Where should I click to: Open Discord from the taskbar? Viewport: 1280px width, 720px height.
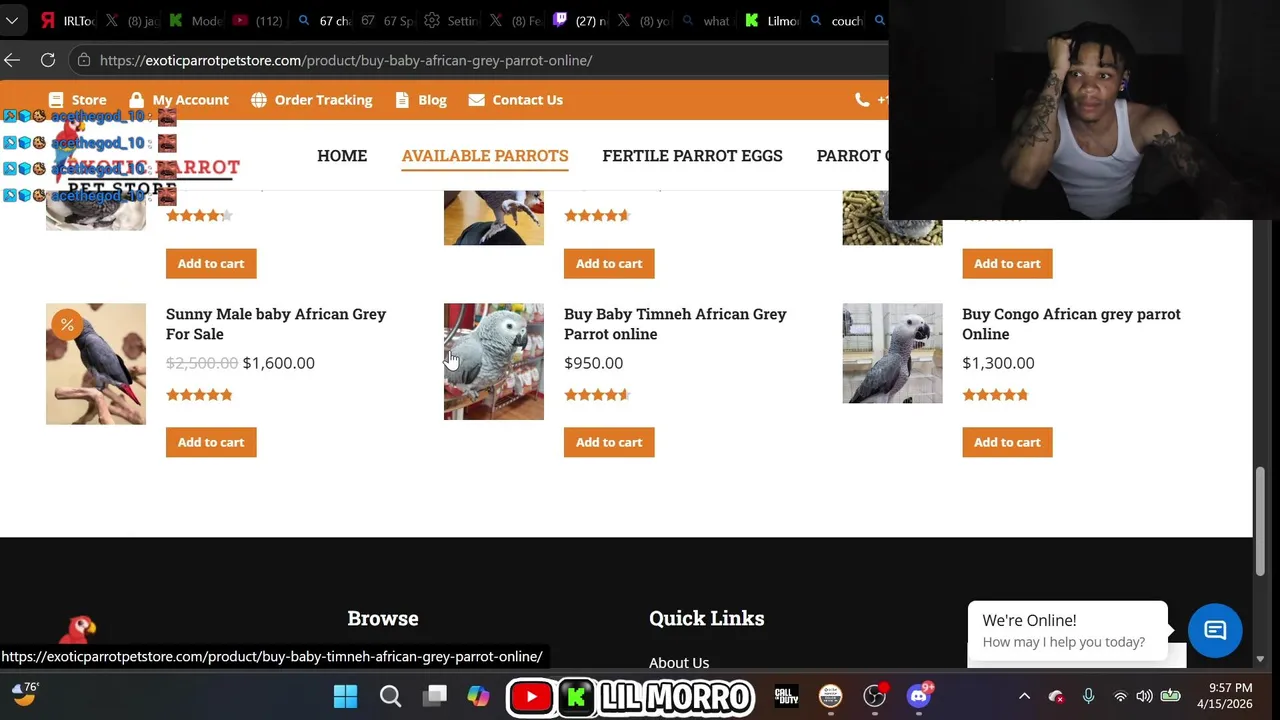(918, 696)
